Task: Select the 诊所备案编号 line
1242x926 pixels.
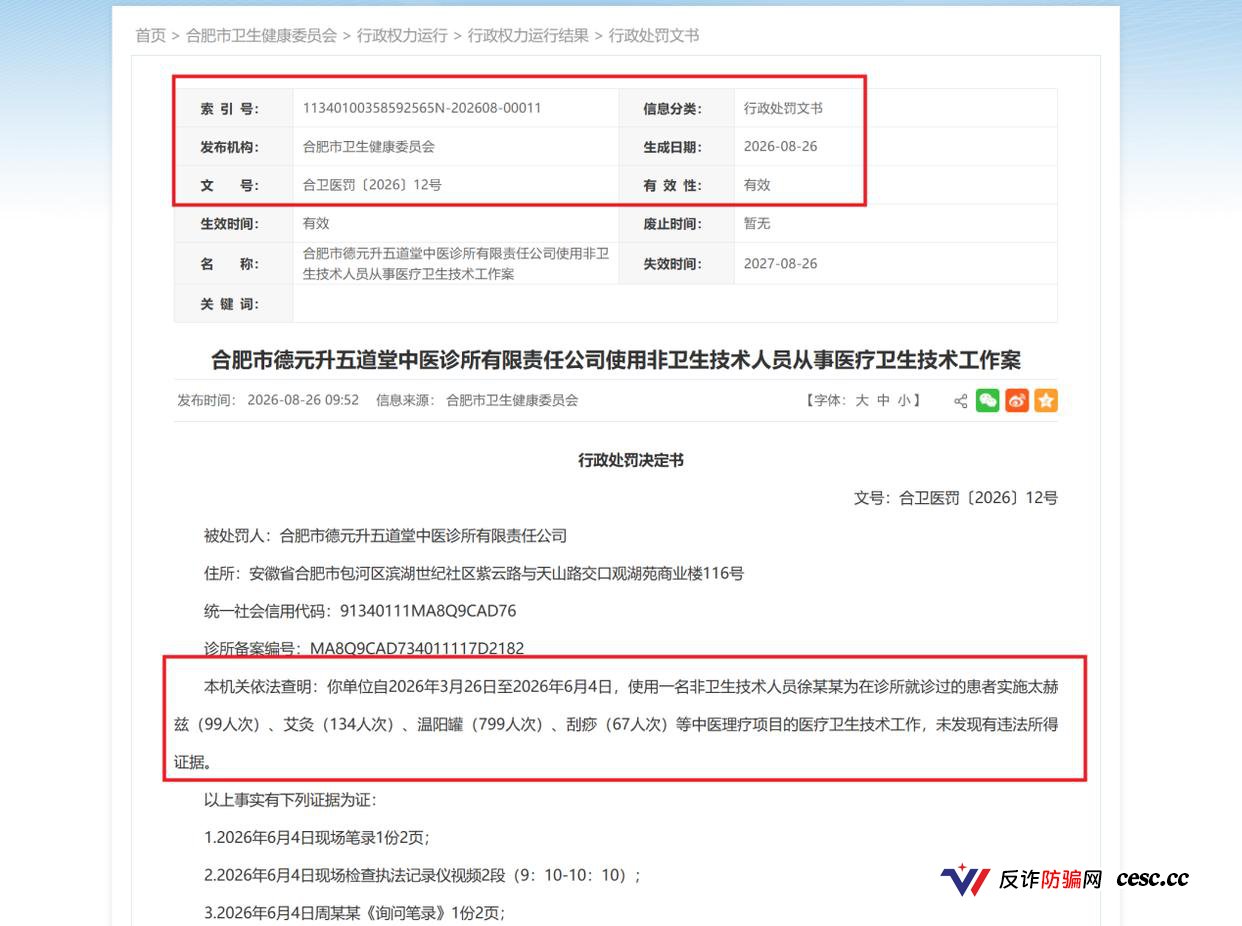Action: [364, 649]
